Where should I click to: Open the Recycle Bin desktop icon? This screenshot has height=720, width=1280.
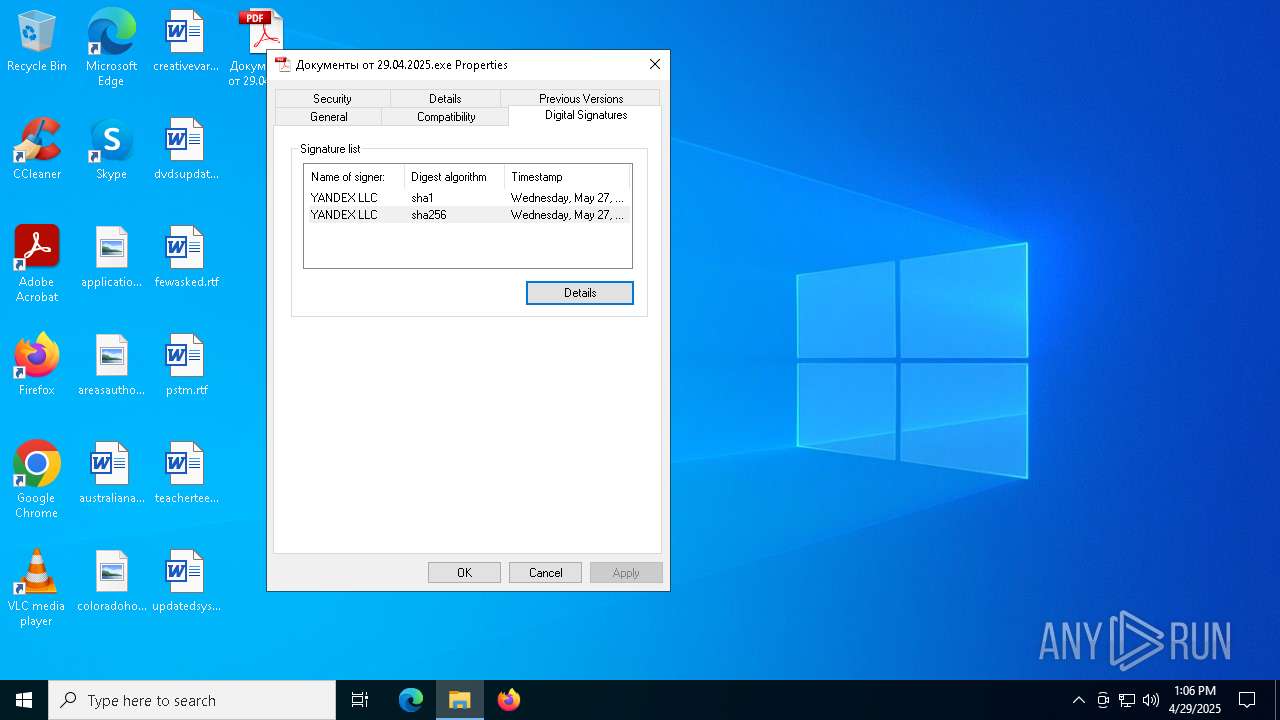37,42
